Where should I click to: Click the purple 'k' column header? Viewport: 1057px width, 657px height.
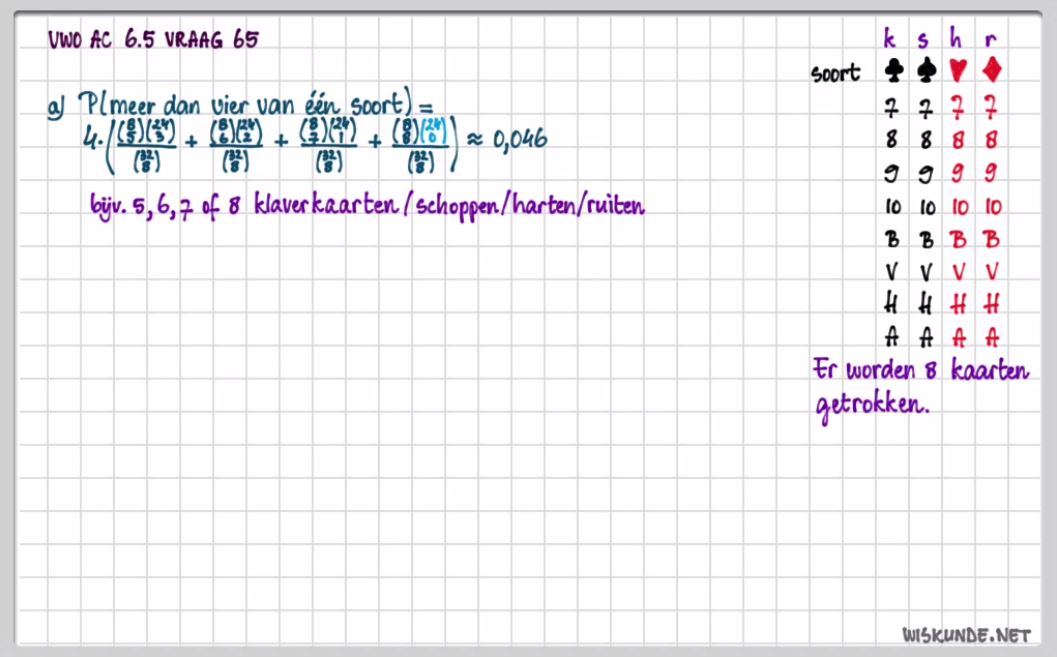[890, 38]
